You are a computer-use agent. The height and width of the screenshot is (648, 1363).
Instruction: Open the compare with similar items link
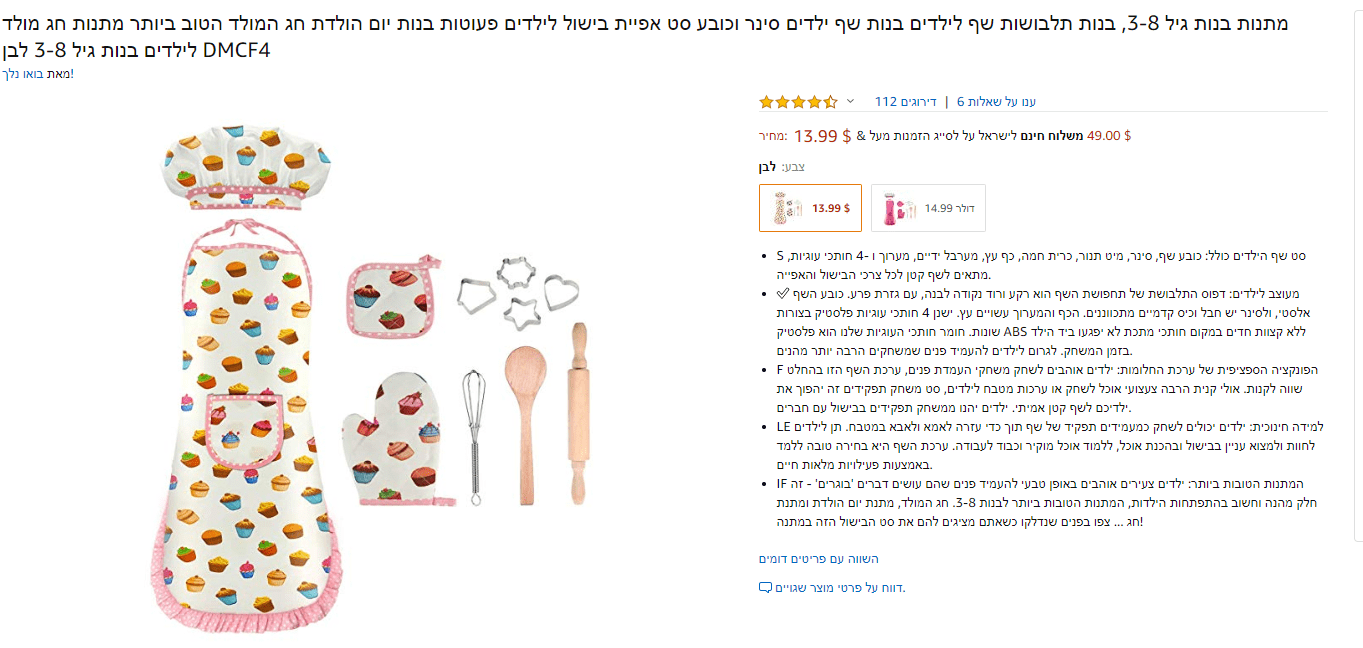(x=818, y=558)
